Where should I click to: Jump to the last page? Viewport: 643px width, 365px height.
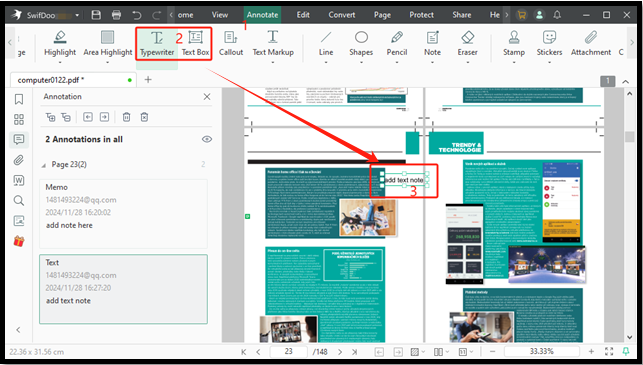pos(355,351)
